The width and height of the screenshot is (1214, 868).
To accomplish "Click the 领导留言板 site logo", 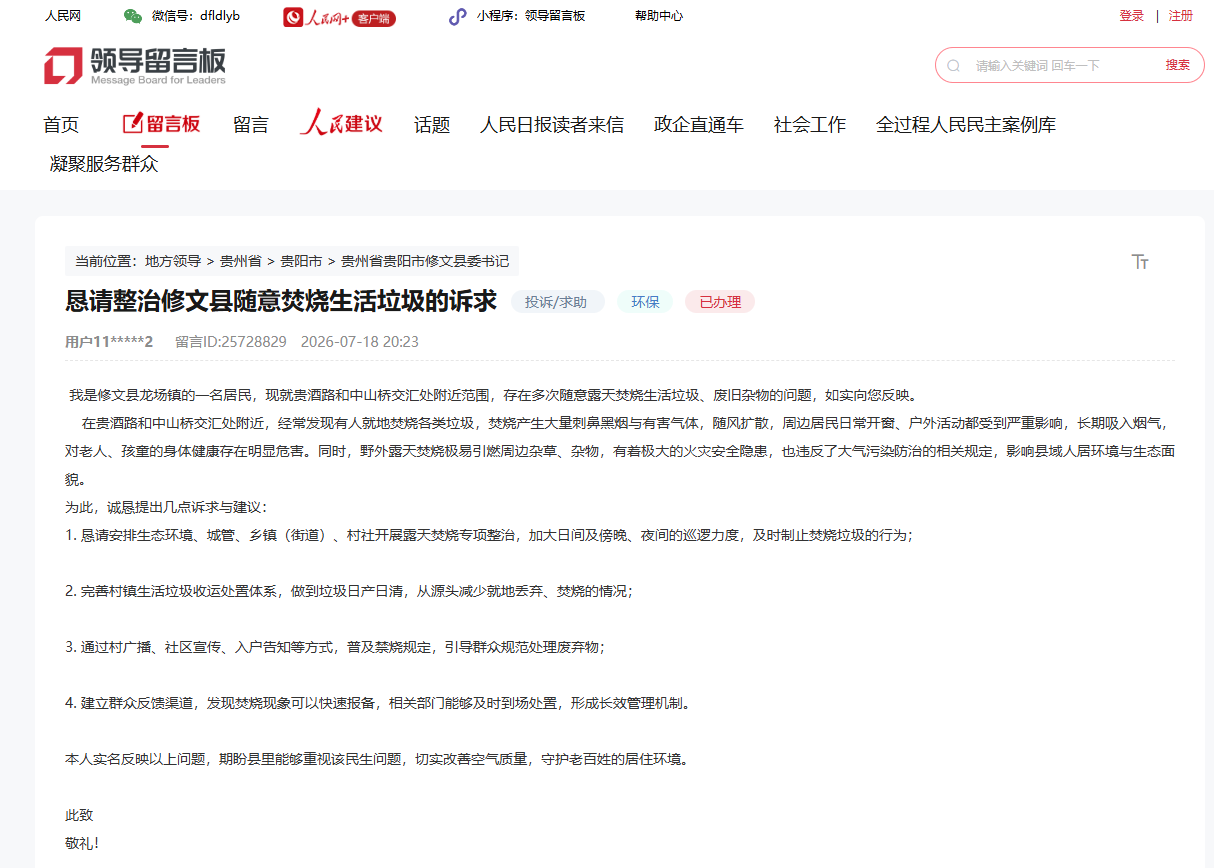I will 135,66.
